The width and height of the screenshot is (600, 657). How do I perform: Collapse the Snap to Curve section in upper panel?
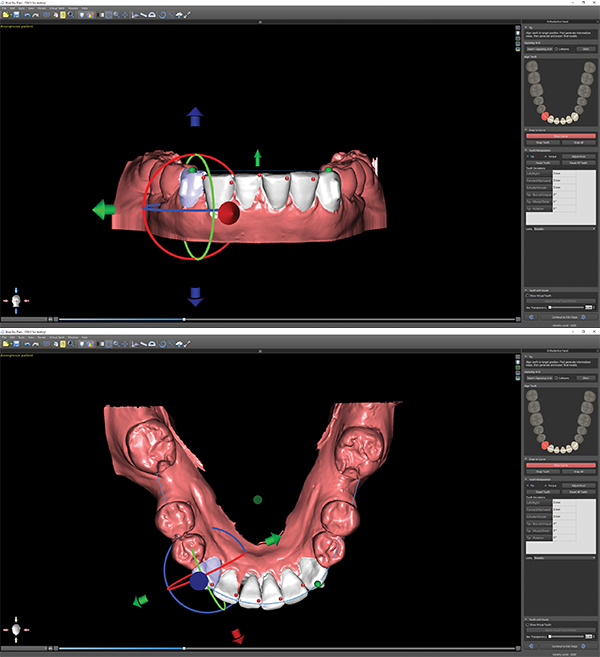(526, 130)
